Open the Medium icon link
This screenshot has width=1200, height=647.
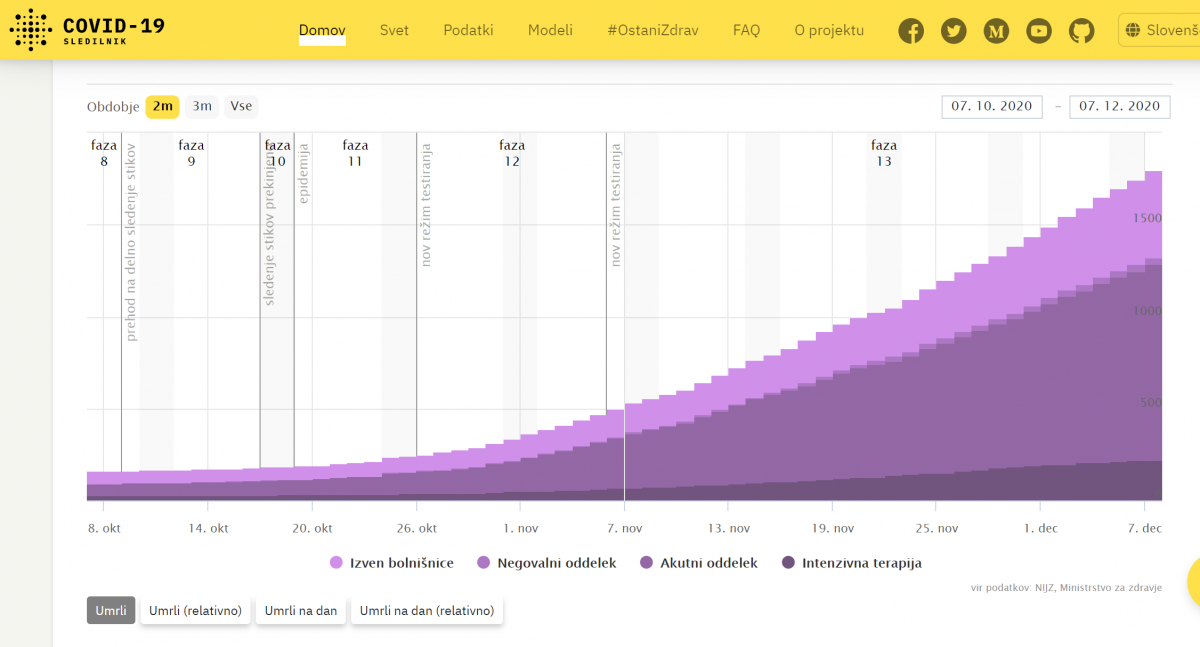point(997,31)
